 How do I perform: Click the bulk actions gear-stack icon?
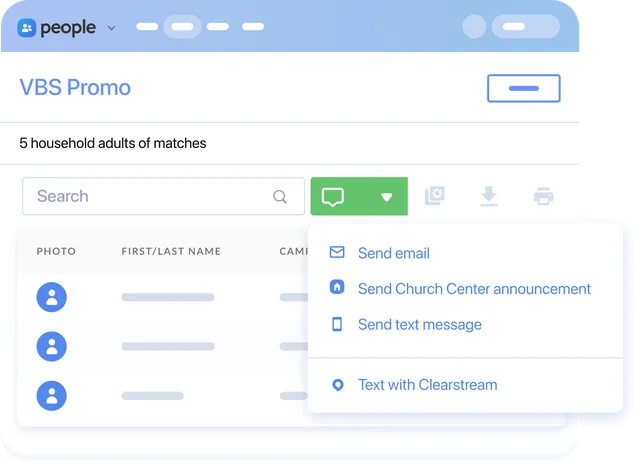tap(435, 196)
